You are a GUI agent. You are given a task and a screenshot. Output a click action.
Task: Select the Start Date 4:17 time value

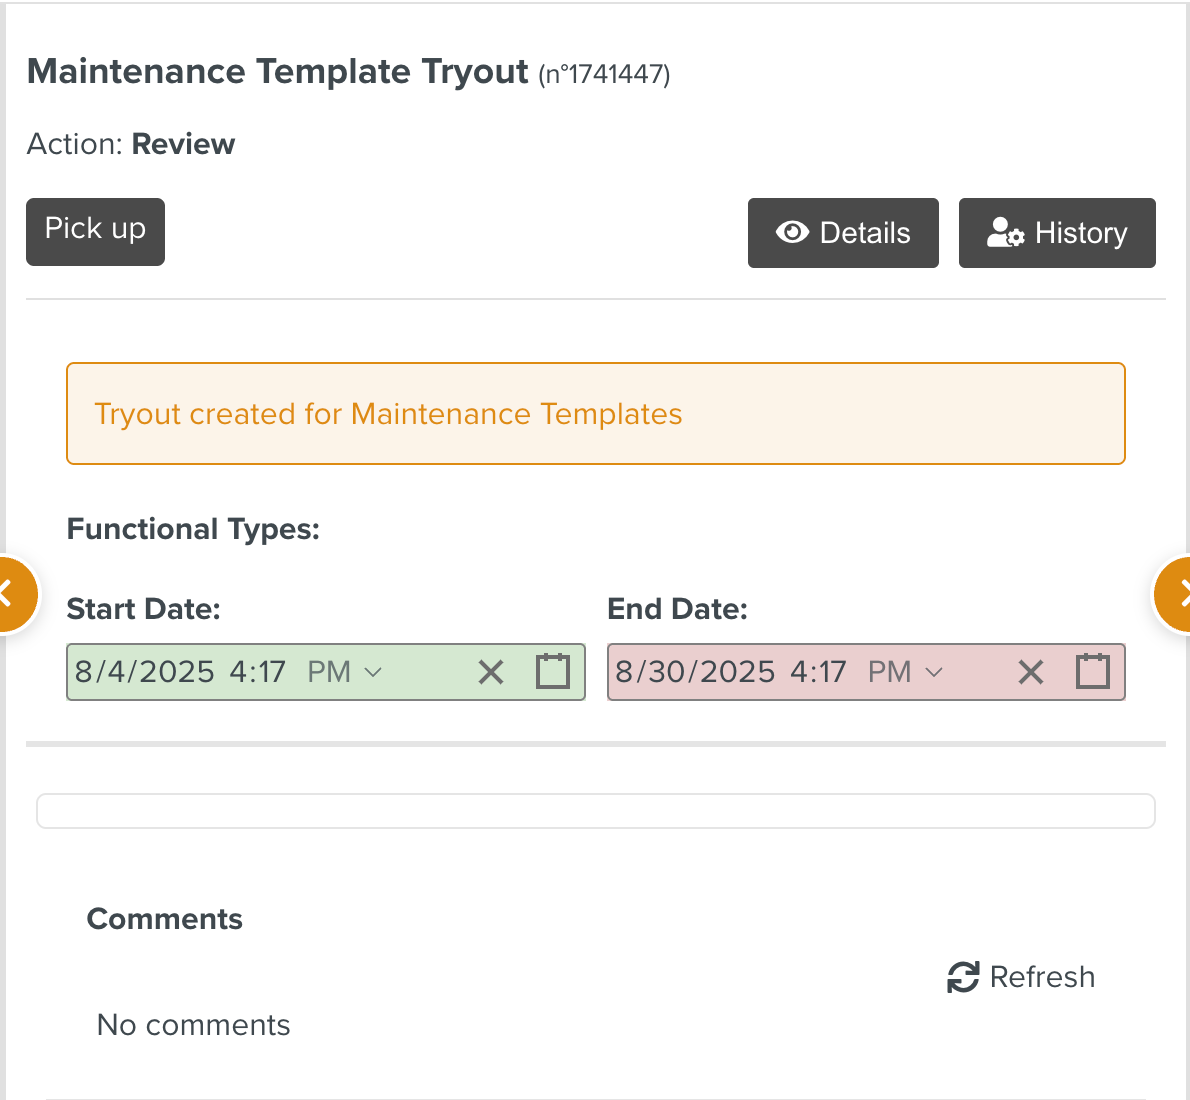coord(258,672)
